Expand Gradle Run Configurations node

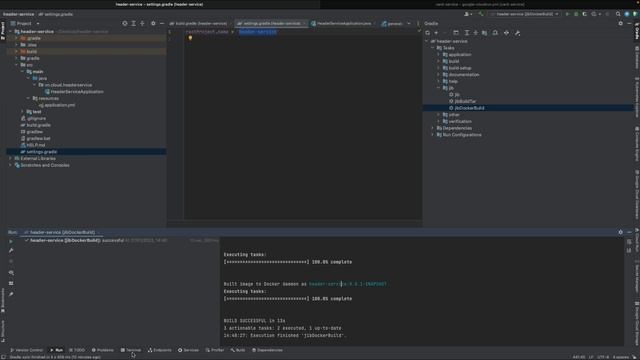coord(433,135)
